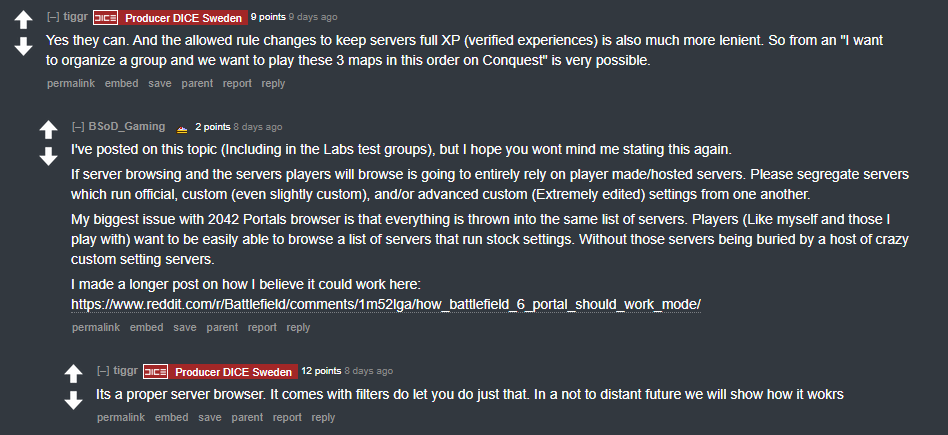The height and width of the screenshot is (435, 948).
Task: Click Producer DICE Sweden flair on bottom reply
Action: (233, 371)
